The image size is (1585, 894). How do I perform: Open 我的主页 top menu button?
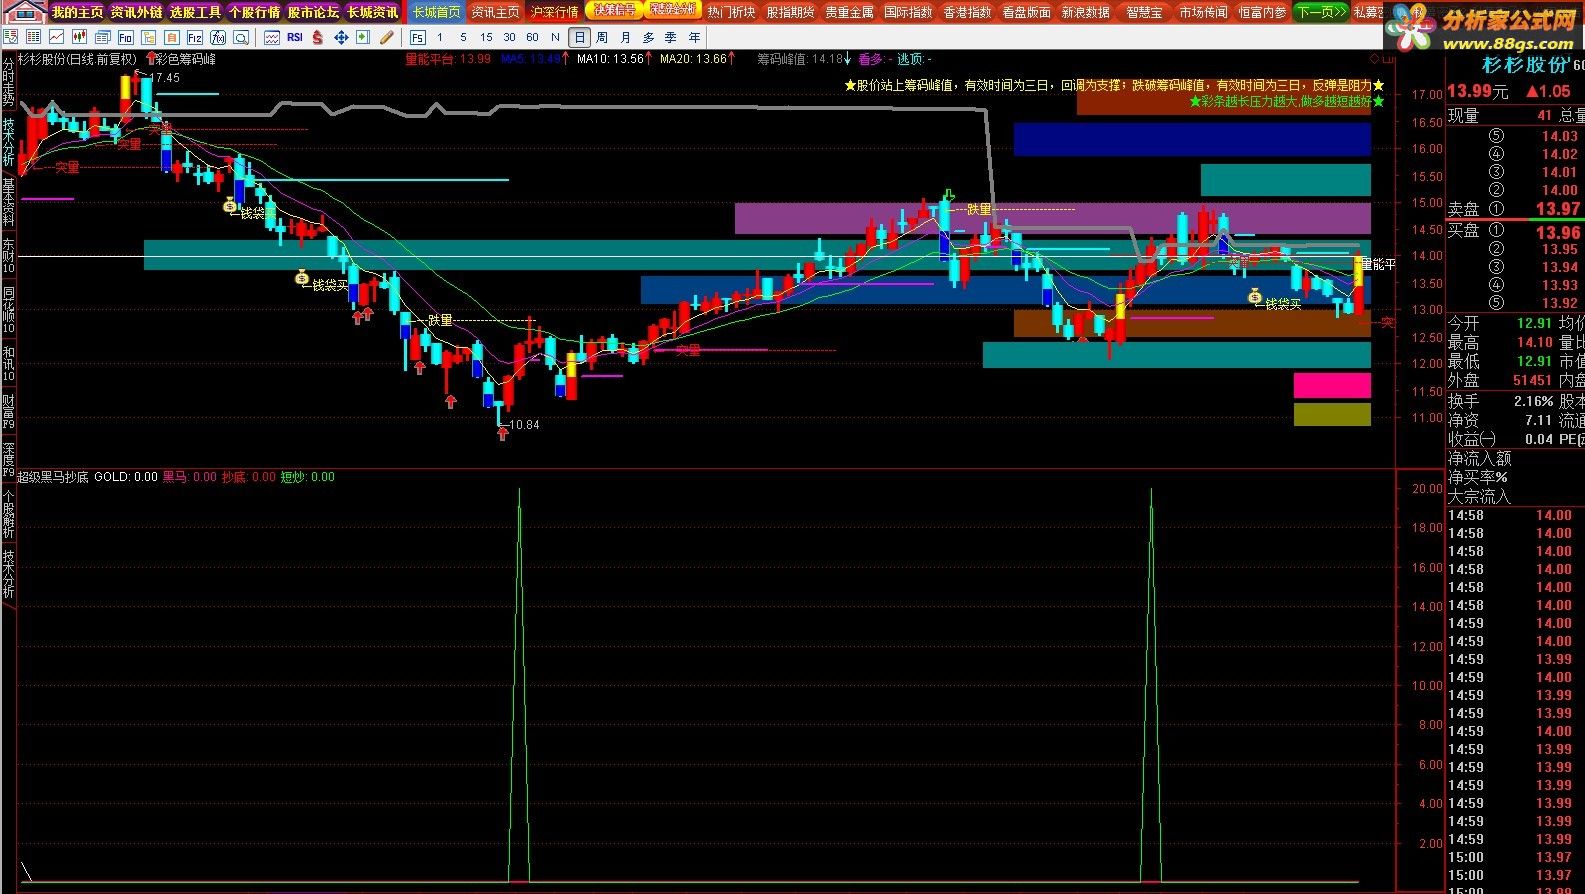[x=77, y=12]
